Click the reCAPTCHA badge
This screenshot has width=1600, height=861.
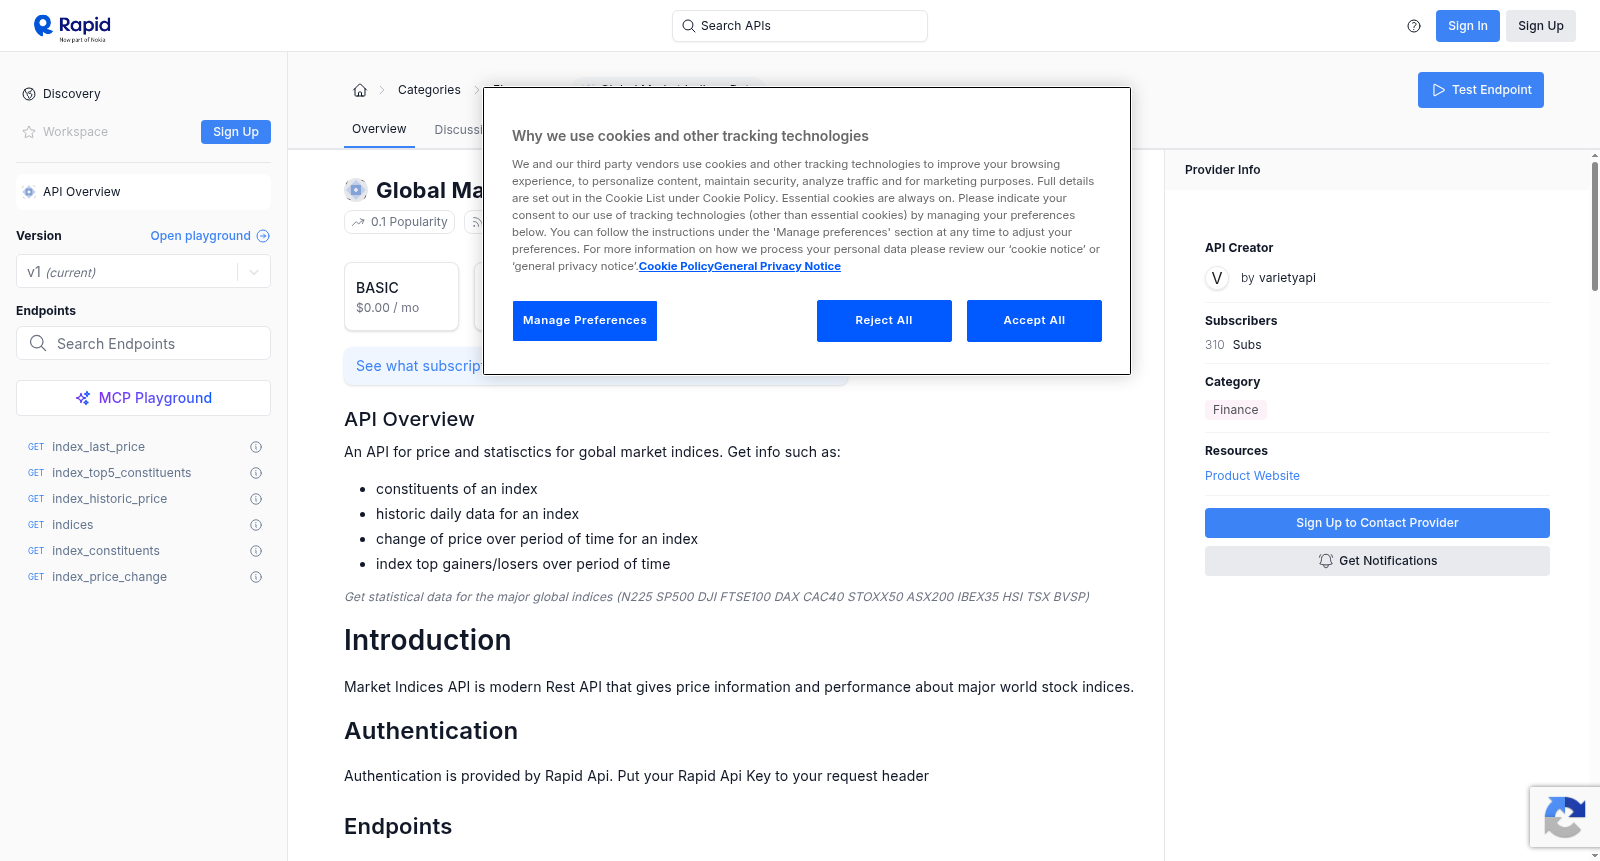click(1564, 817)
